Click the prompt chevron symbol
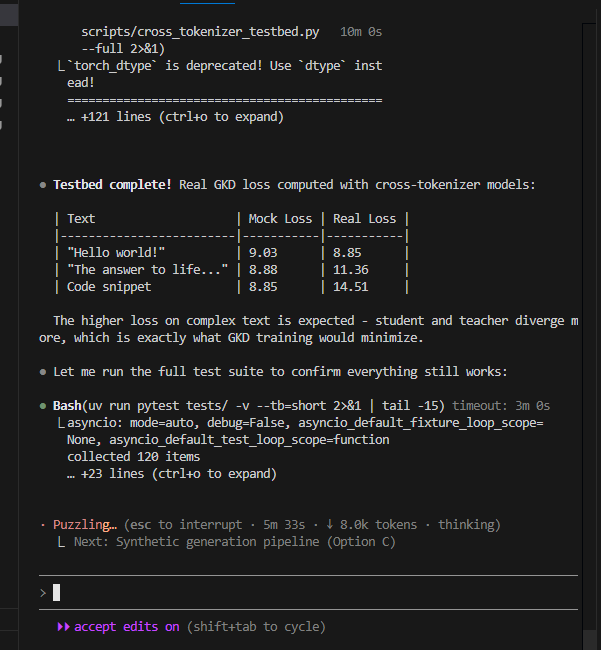The image size is (601, 650). pos(43,593)
